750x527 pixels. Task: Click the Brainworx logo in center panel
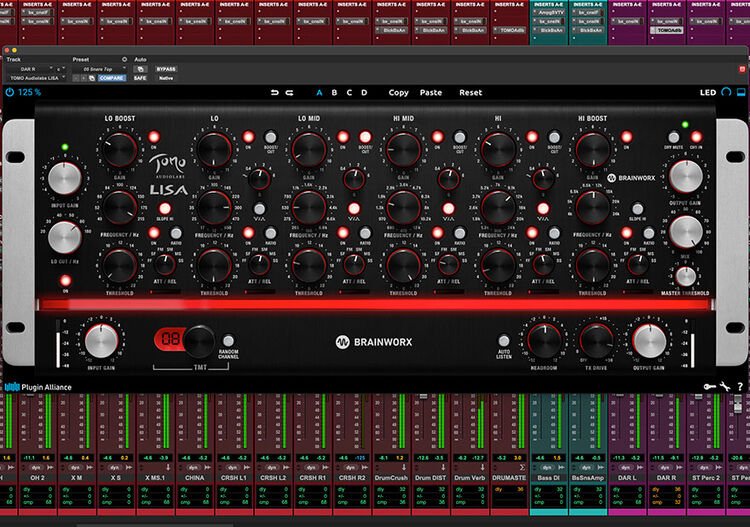point(374,342)
